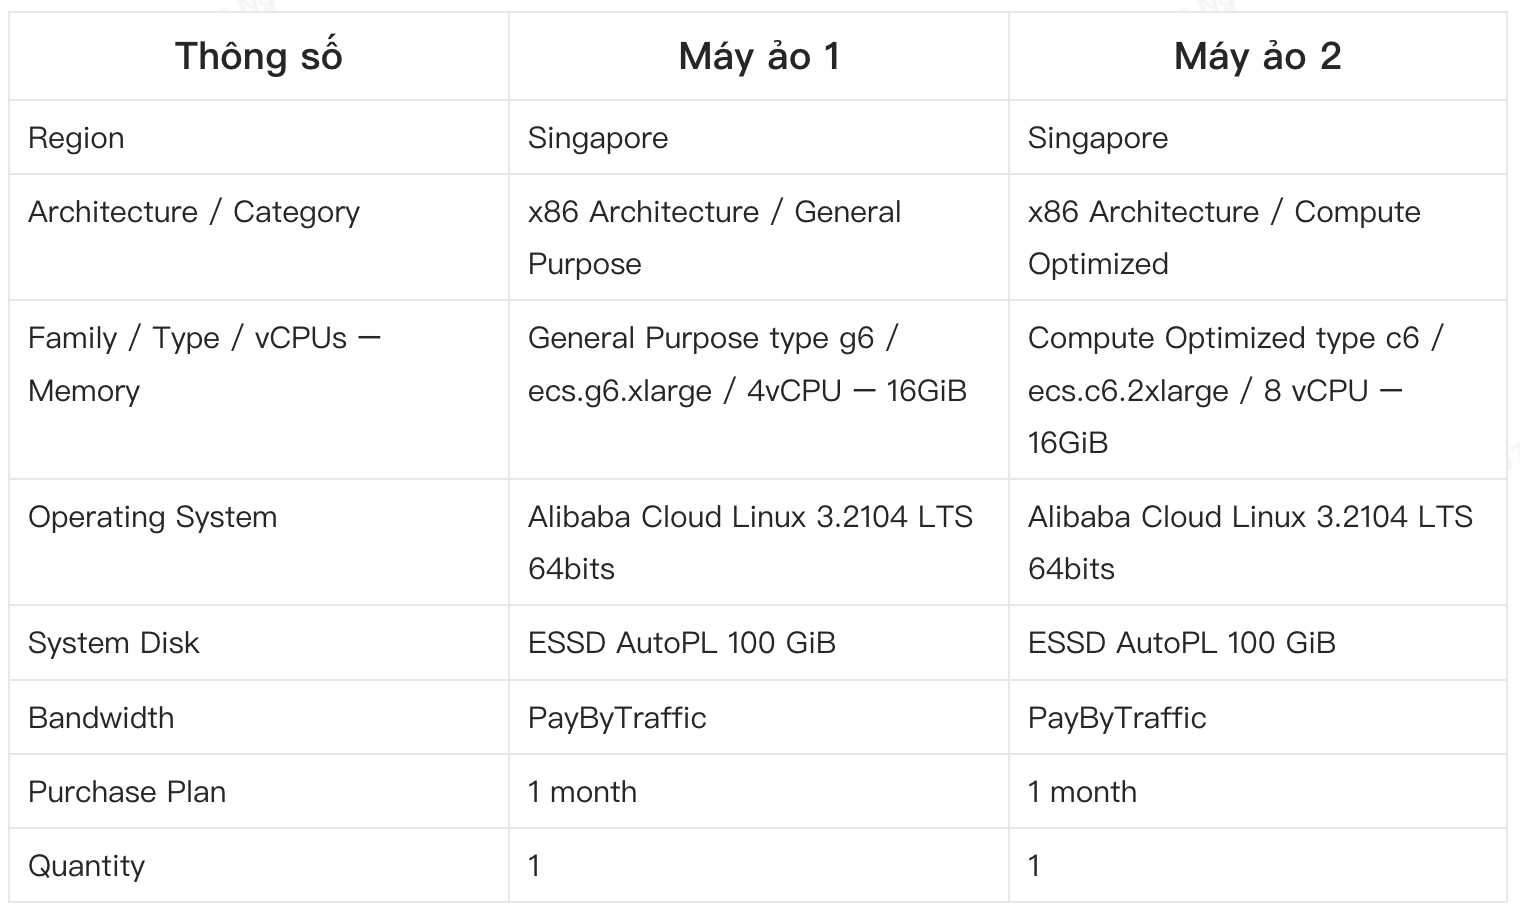Click the Alibaba Cloud Linux cell for Máy ảo 1
Image resolution: width=1520 pixels, height=912 pixels.
tap(750, 542)
